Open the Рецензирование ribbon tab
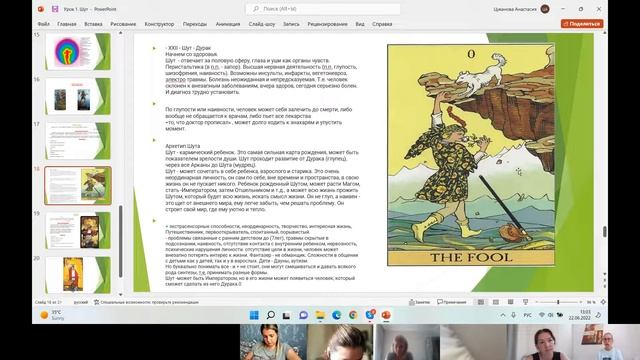This screenshot has height=360, width=640. (327, 24)
